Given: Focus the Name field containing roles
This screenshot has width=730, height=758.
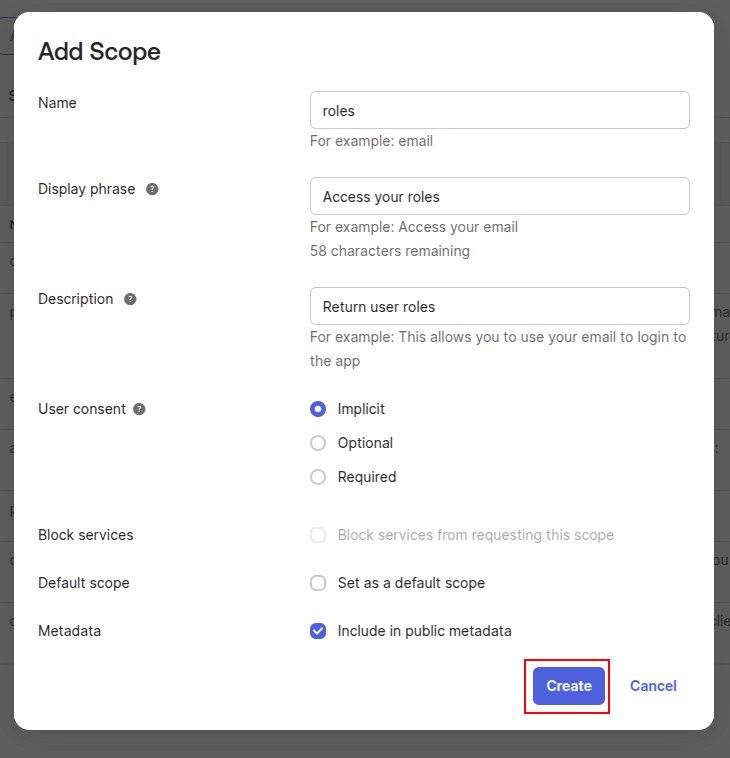Looking at the screenshot, I should 499,110.
